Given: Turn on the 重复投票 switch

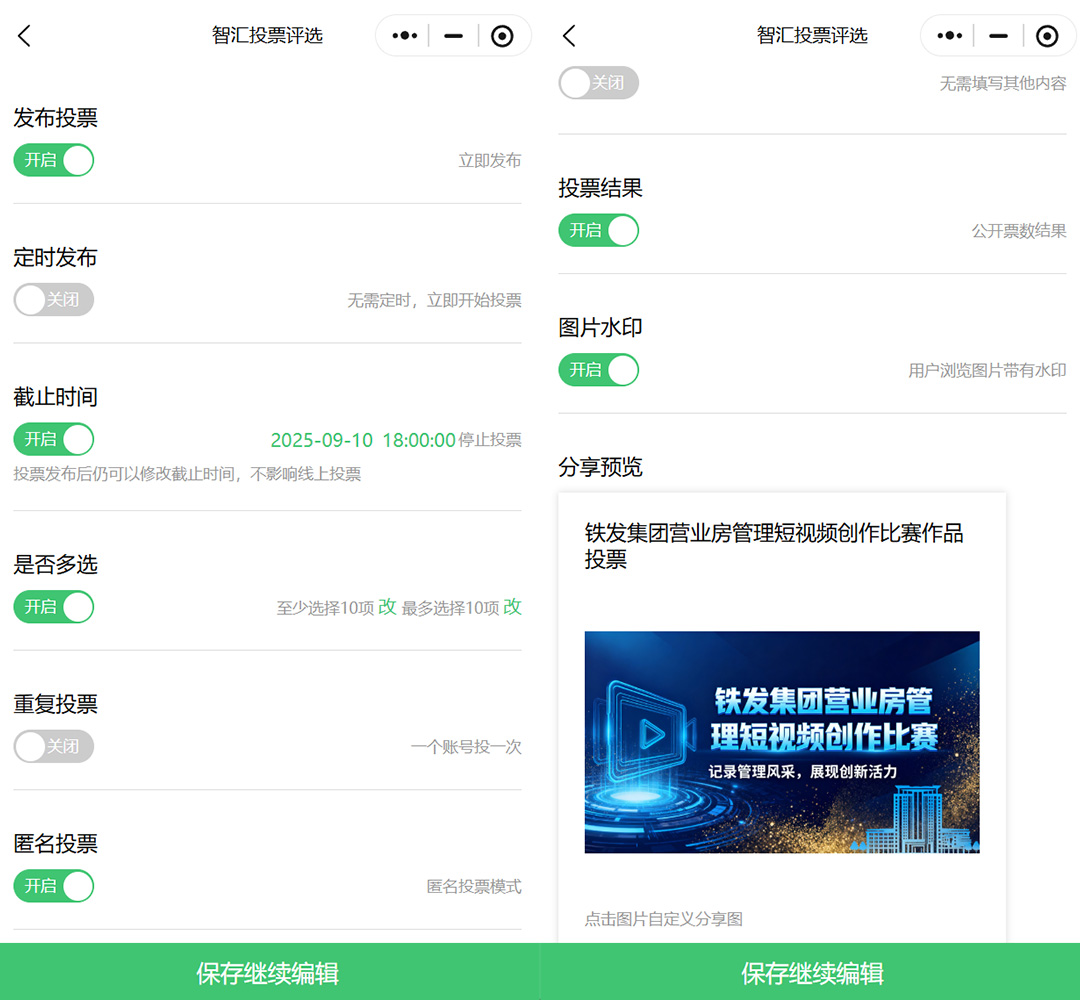Looking at the screenshot, I should pyautogui.click(x=54, y=746).
